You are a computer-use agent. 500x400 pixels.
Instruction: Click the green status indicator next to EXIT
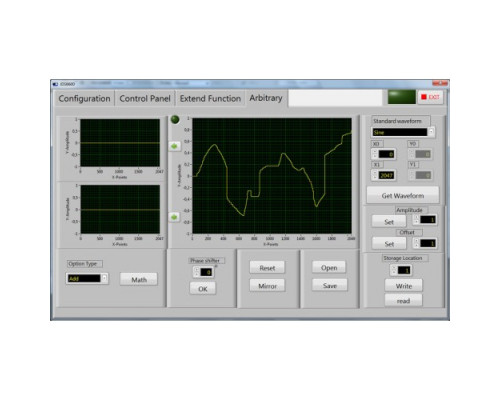[402, 97]
